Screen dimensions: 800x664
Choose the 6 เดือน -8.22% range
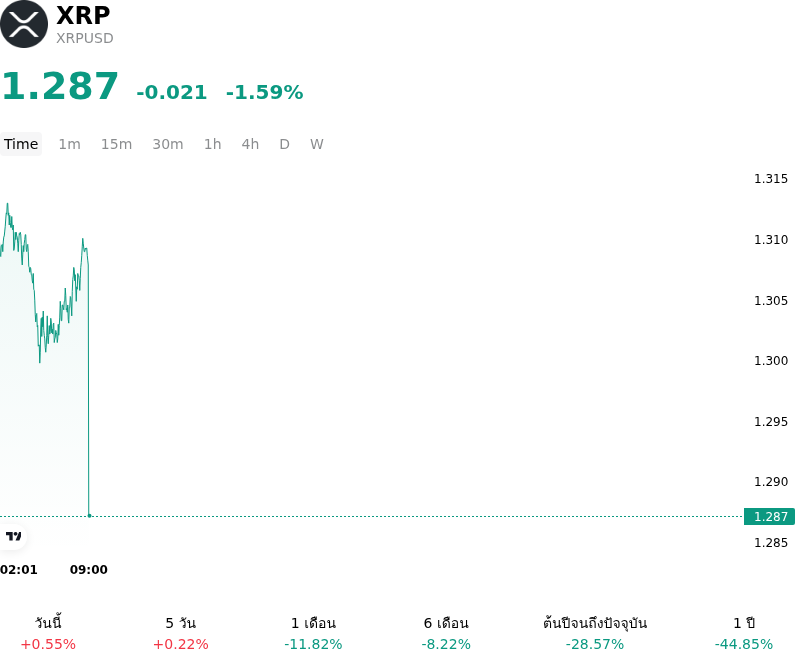tap(446, 633)
